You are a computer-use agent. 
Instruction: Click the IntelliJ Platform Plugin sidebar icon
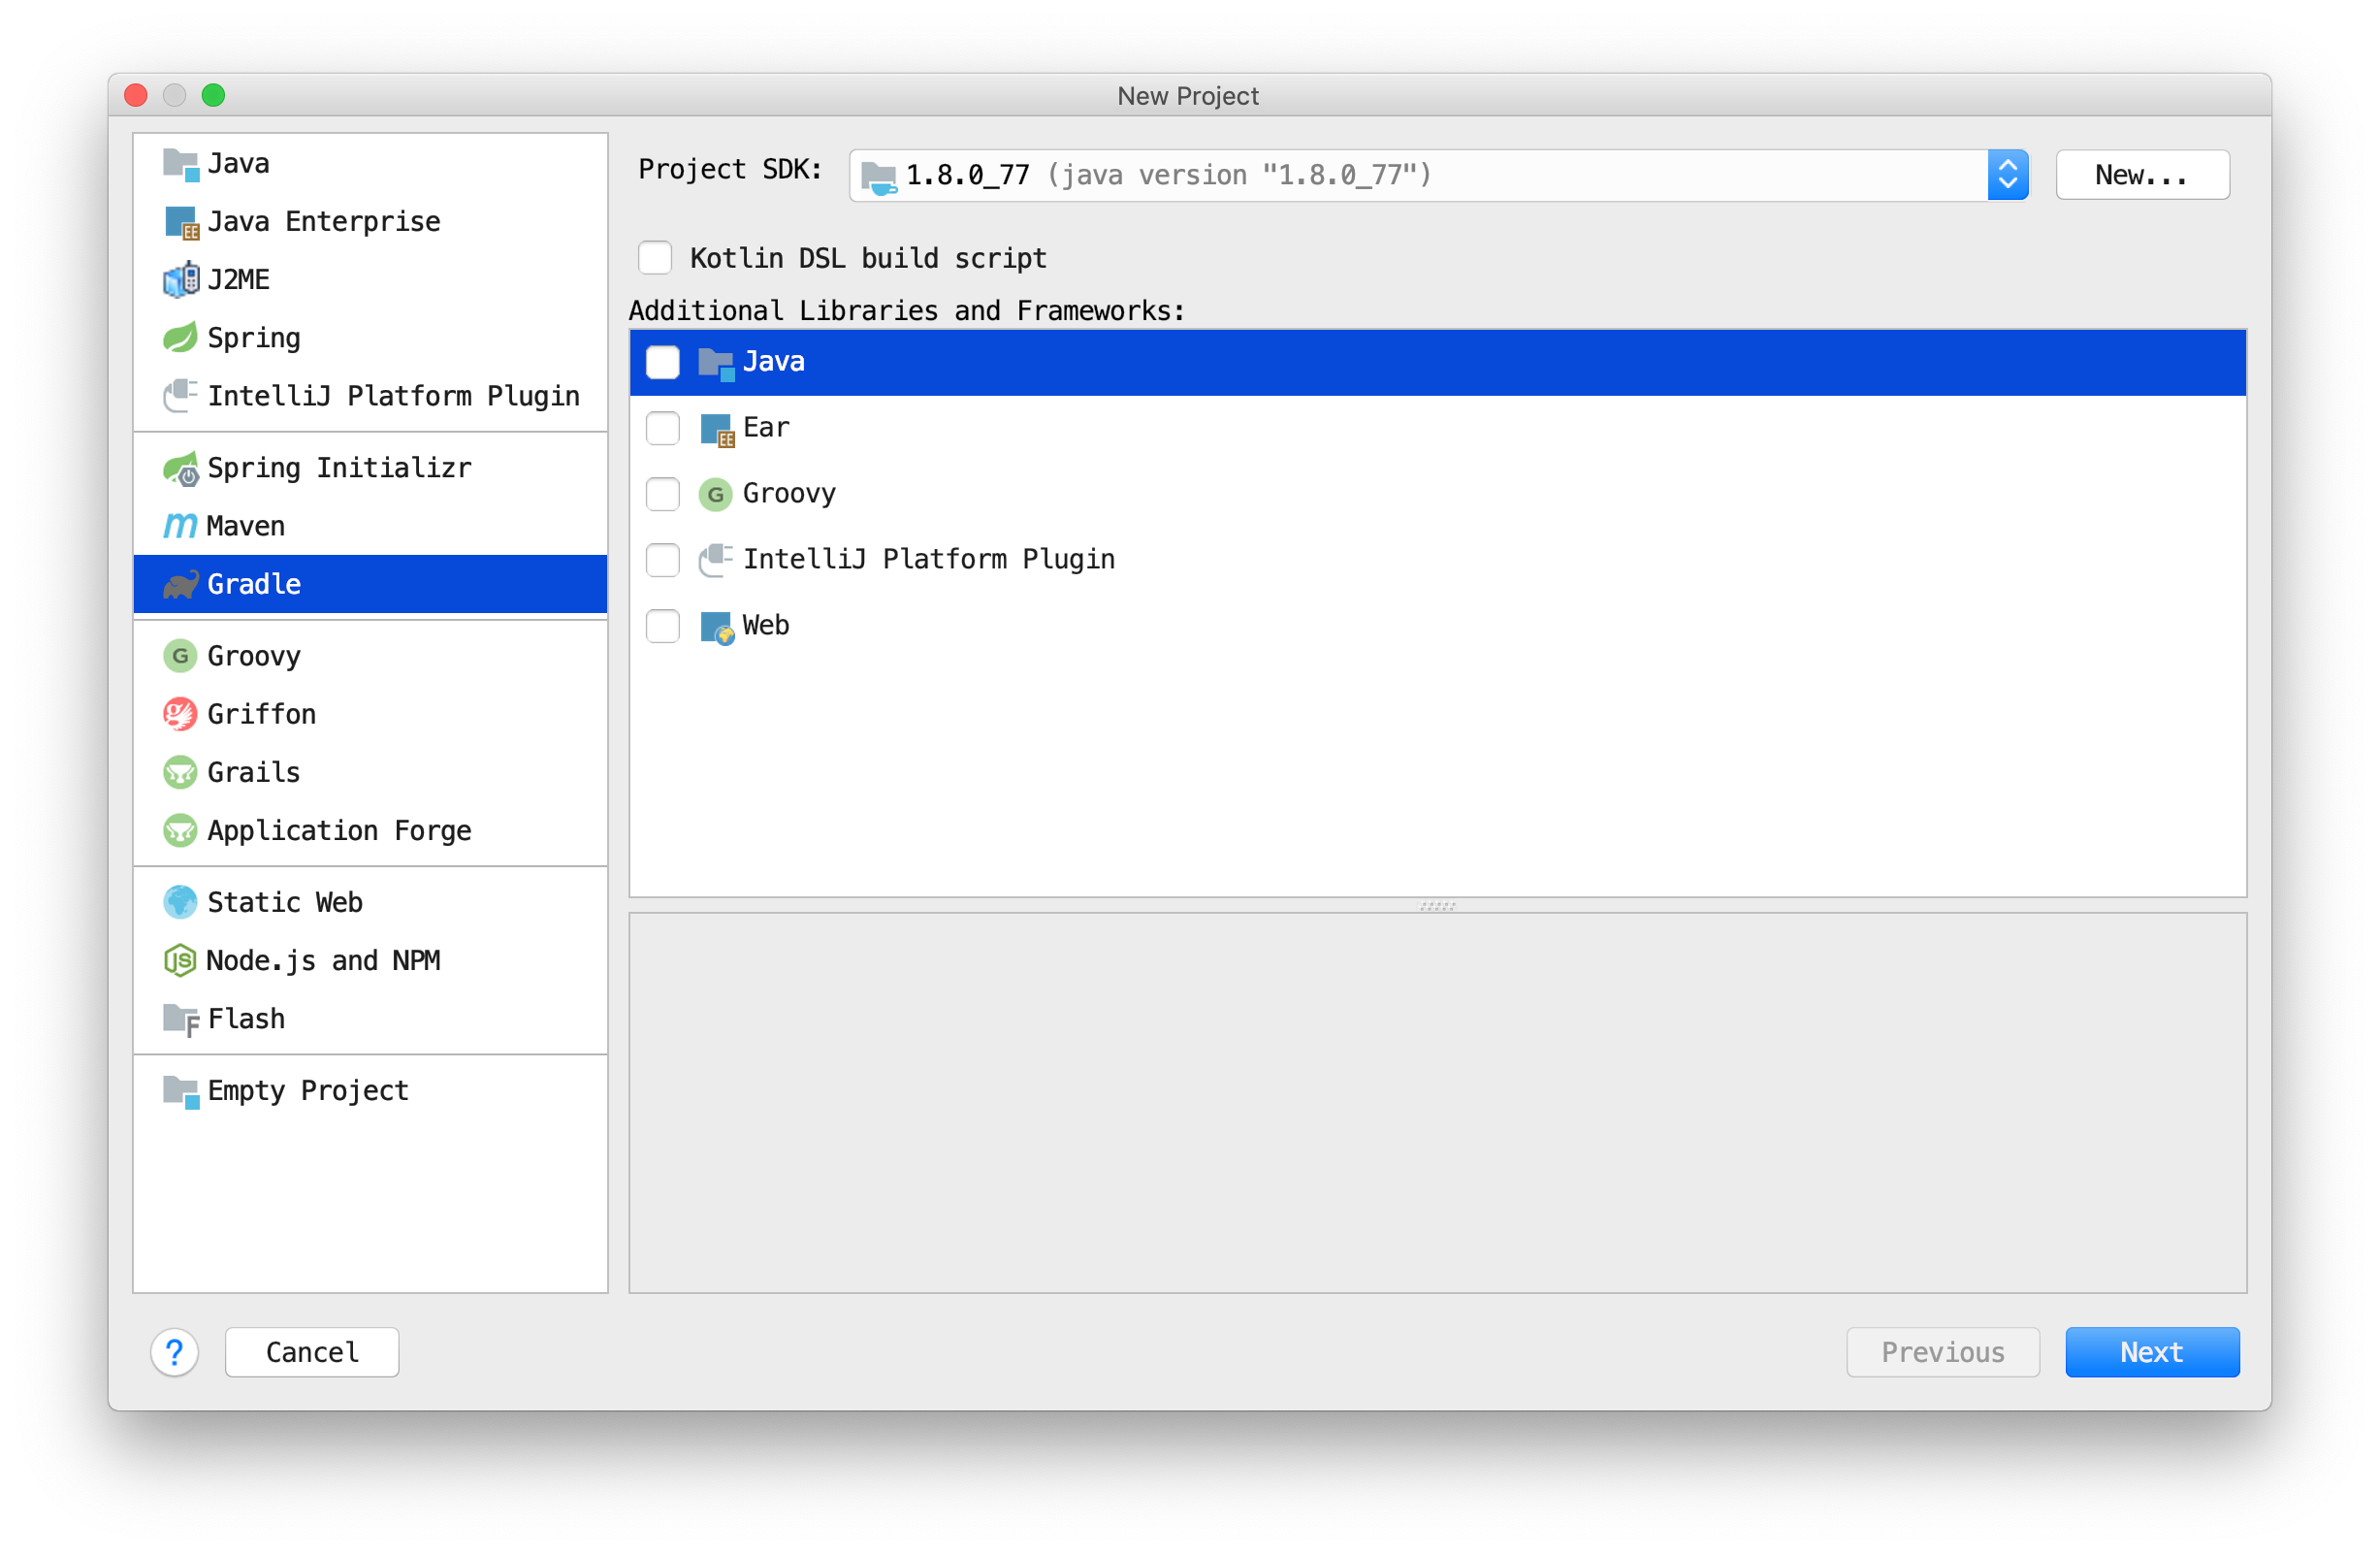pyautogui.click(x=181, y=396)
